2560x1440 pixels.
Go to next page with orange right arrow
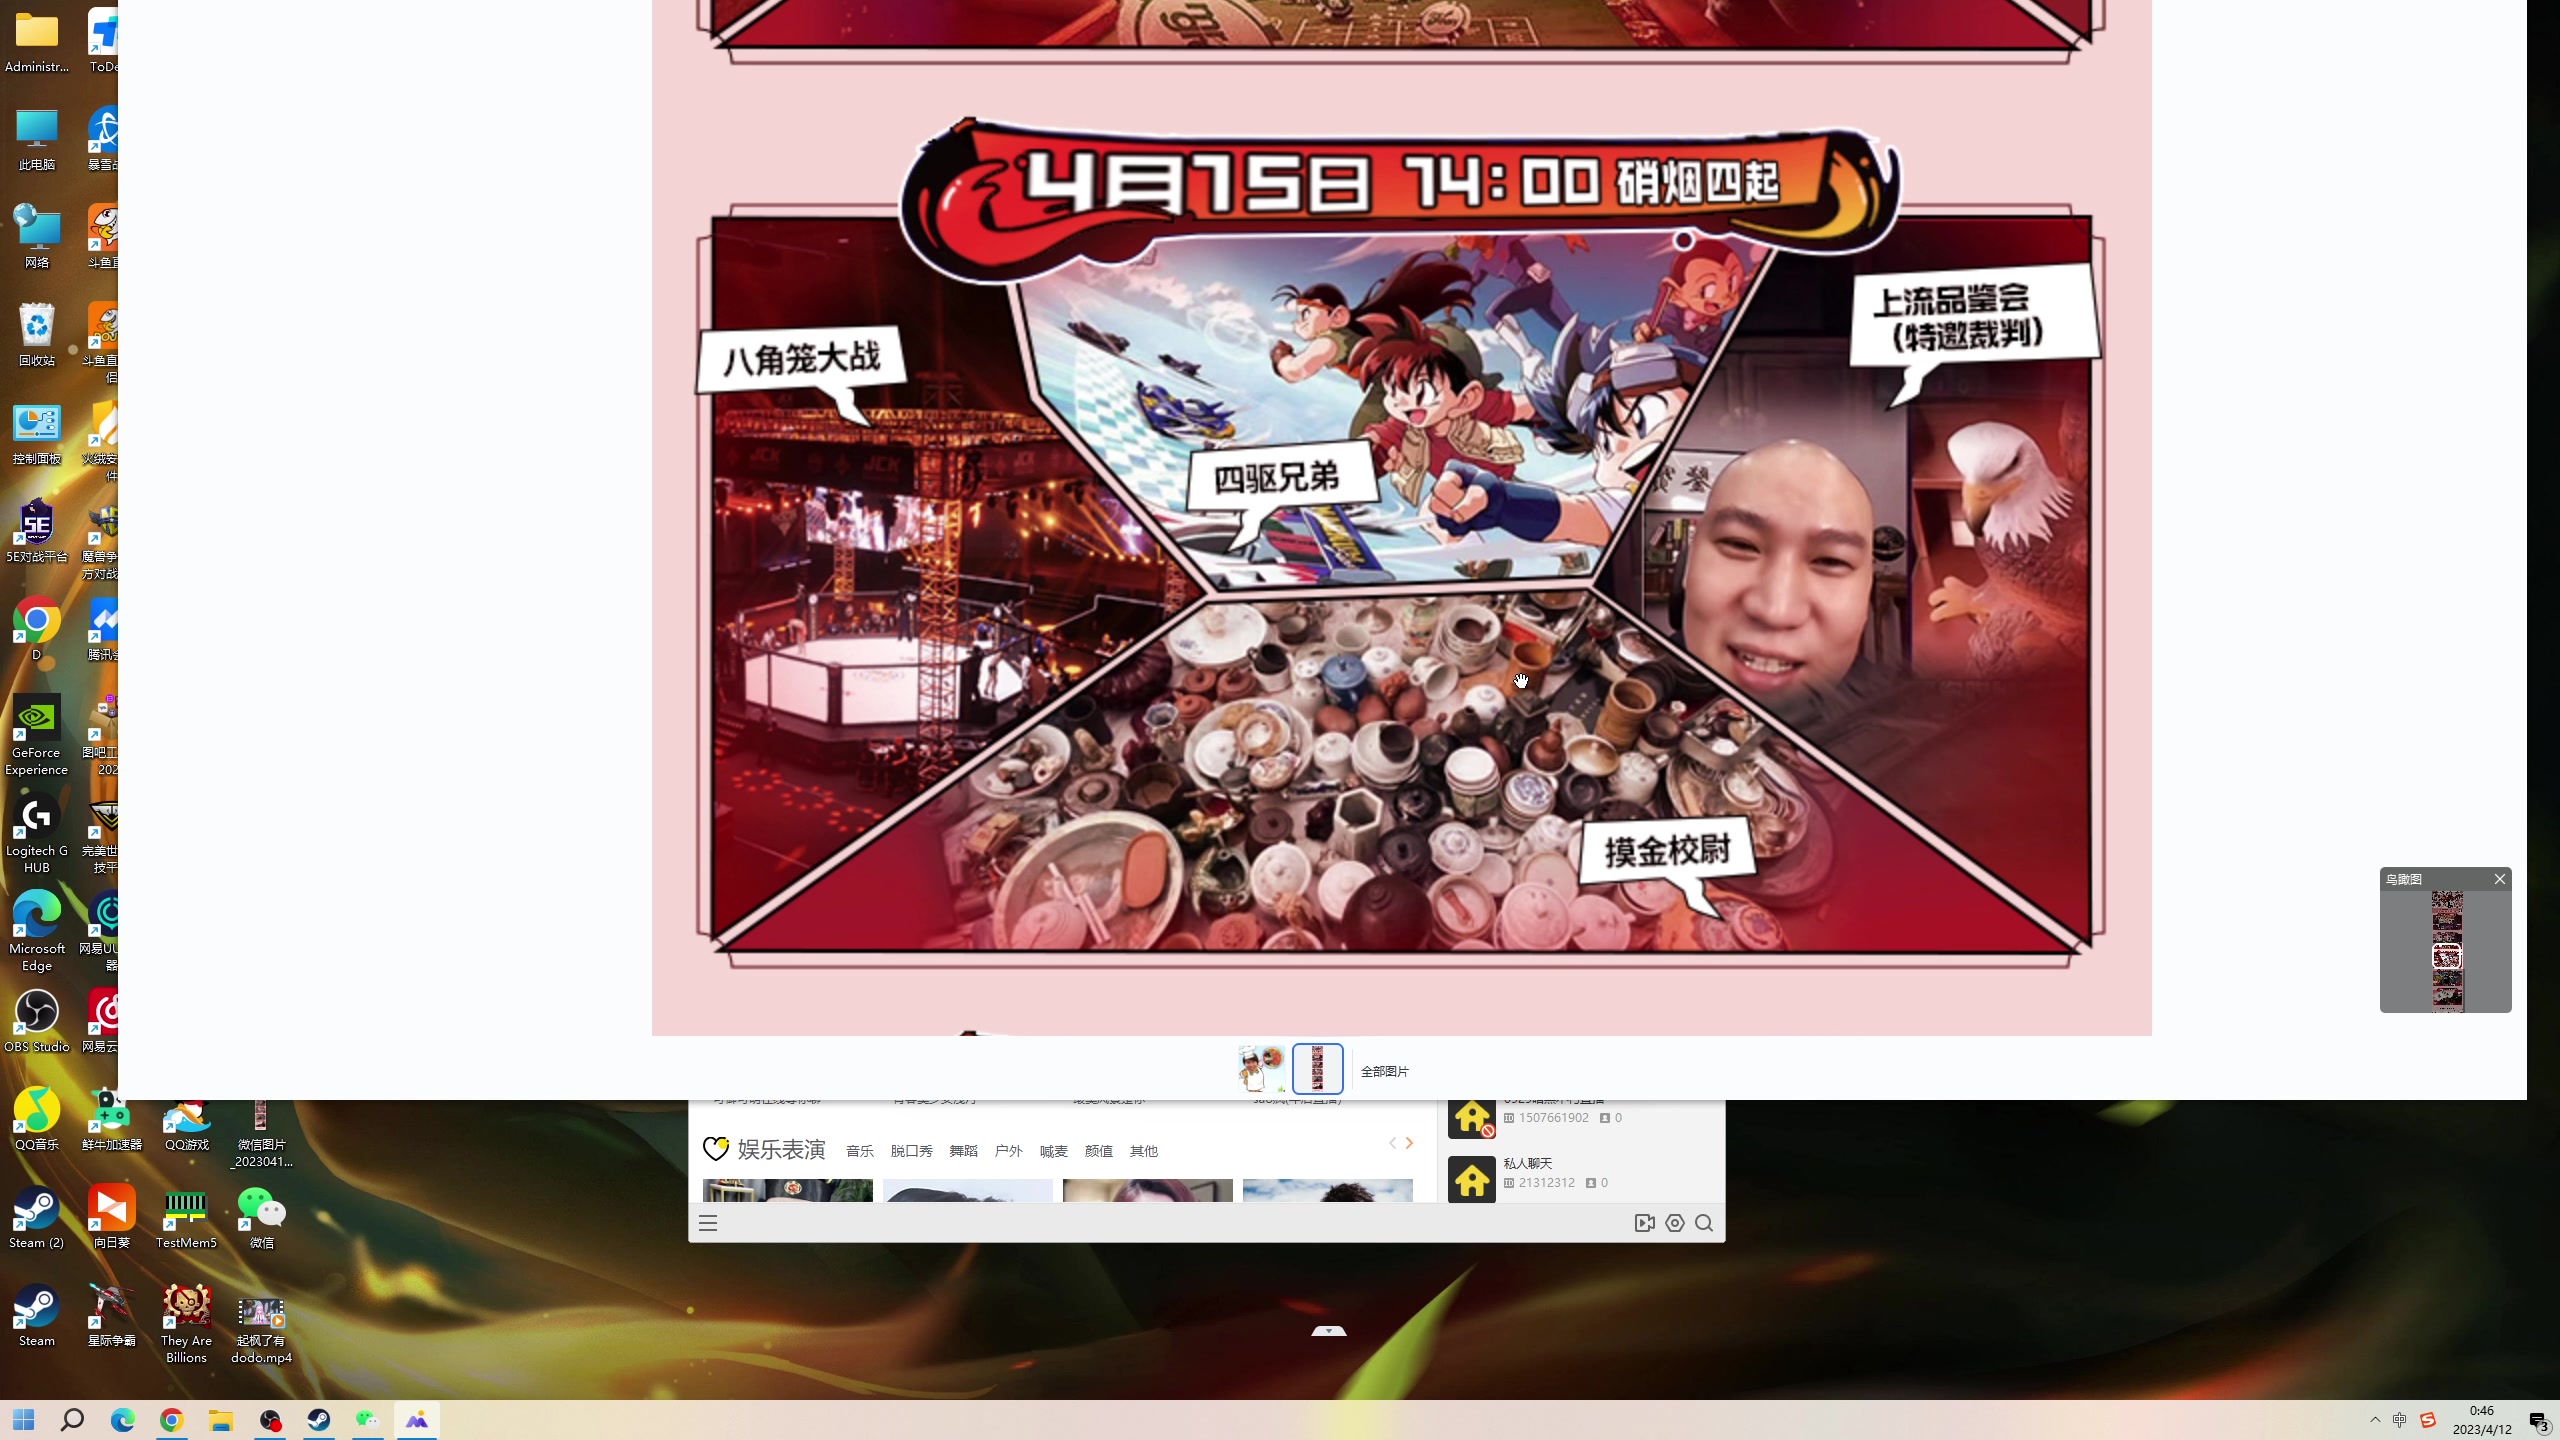pos(1409,1143)
